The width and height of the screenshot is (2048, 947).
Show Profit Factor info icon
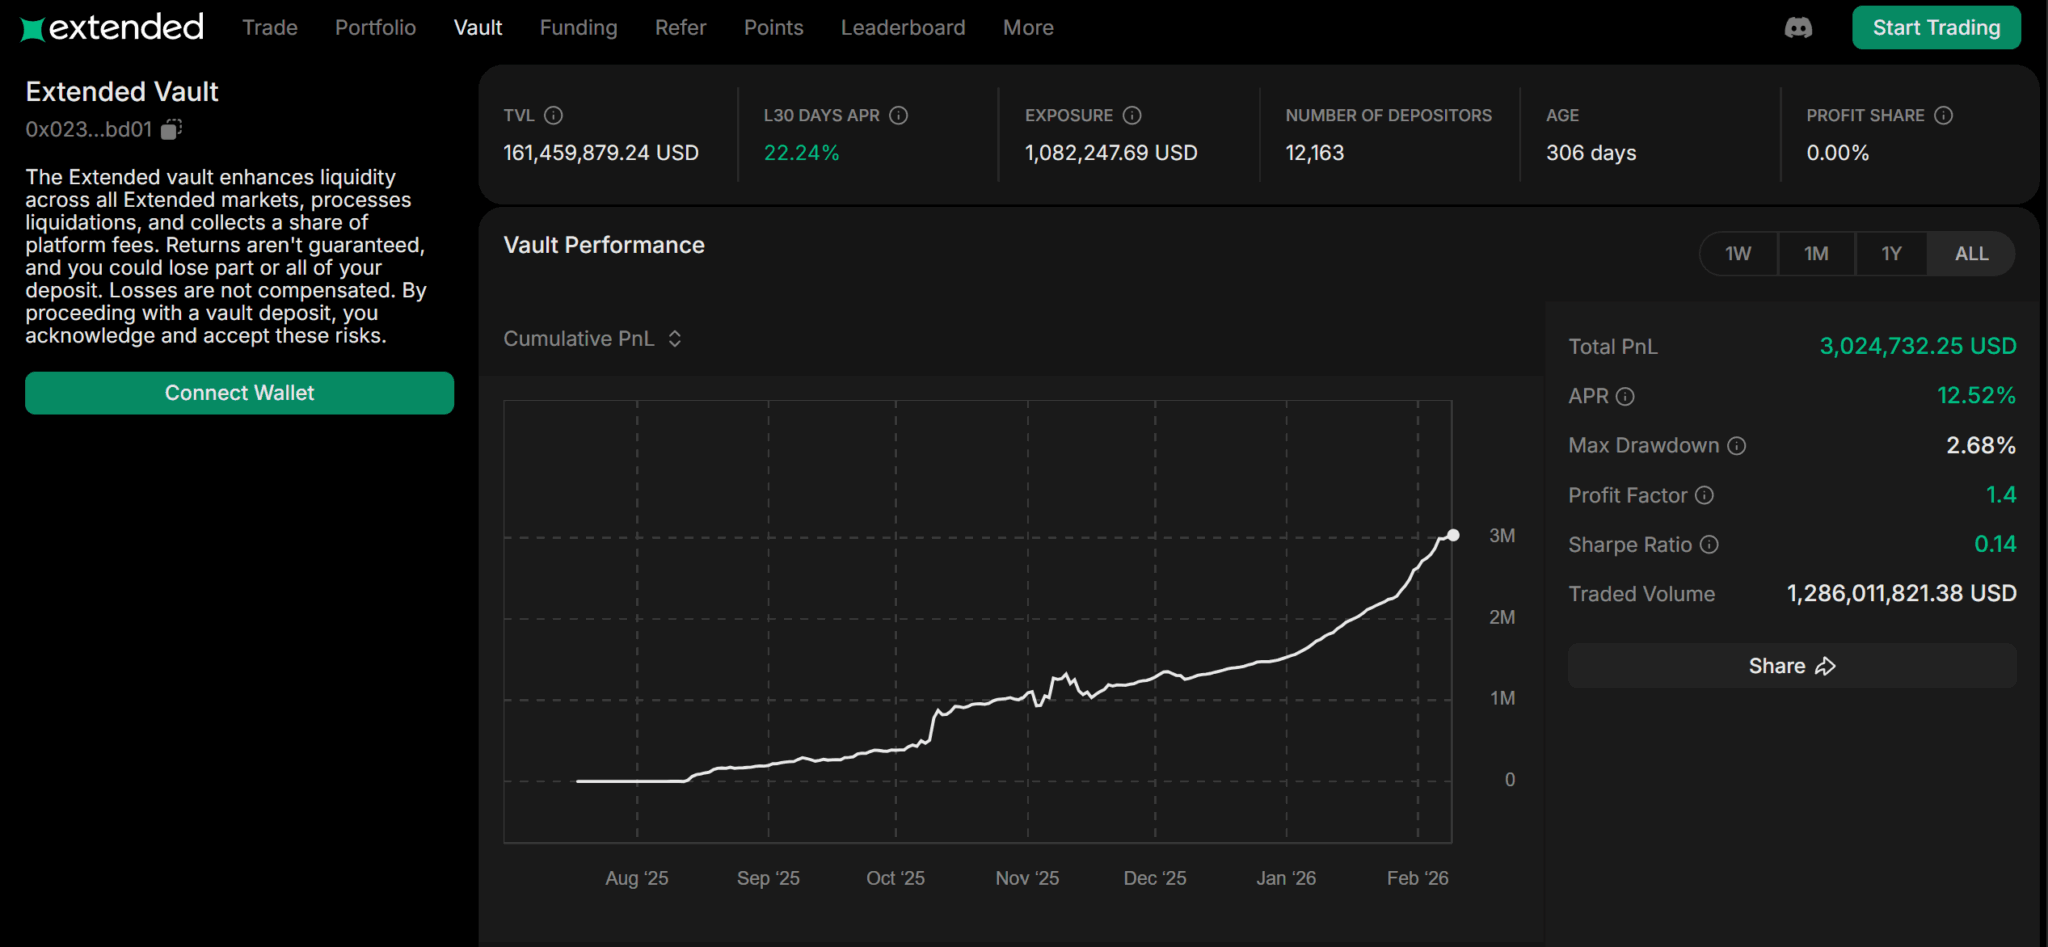(x=1705, y=495)
